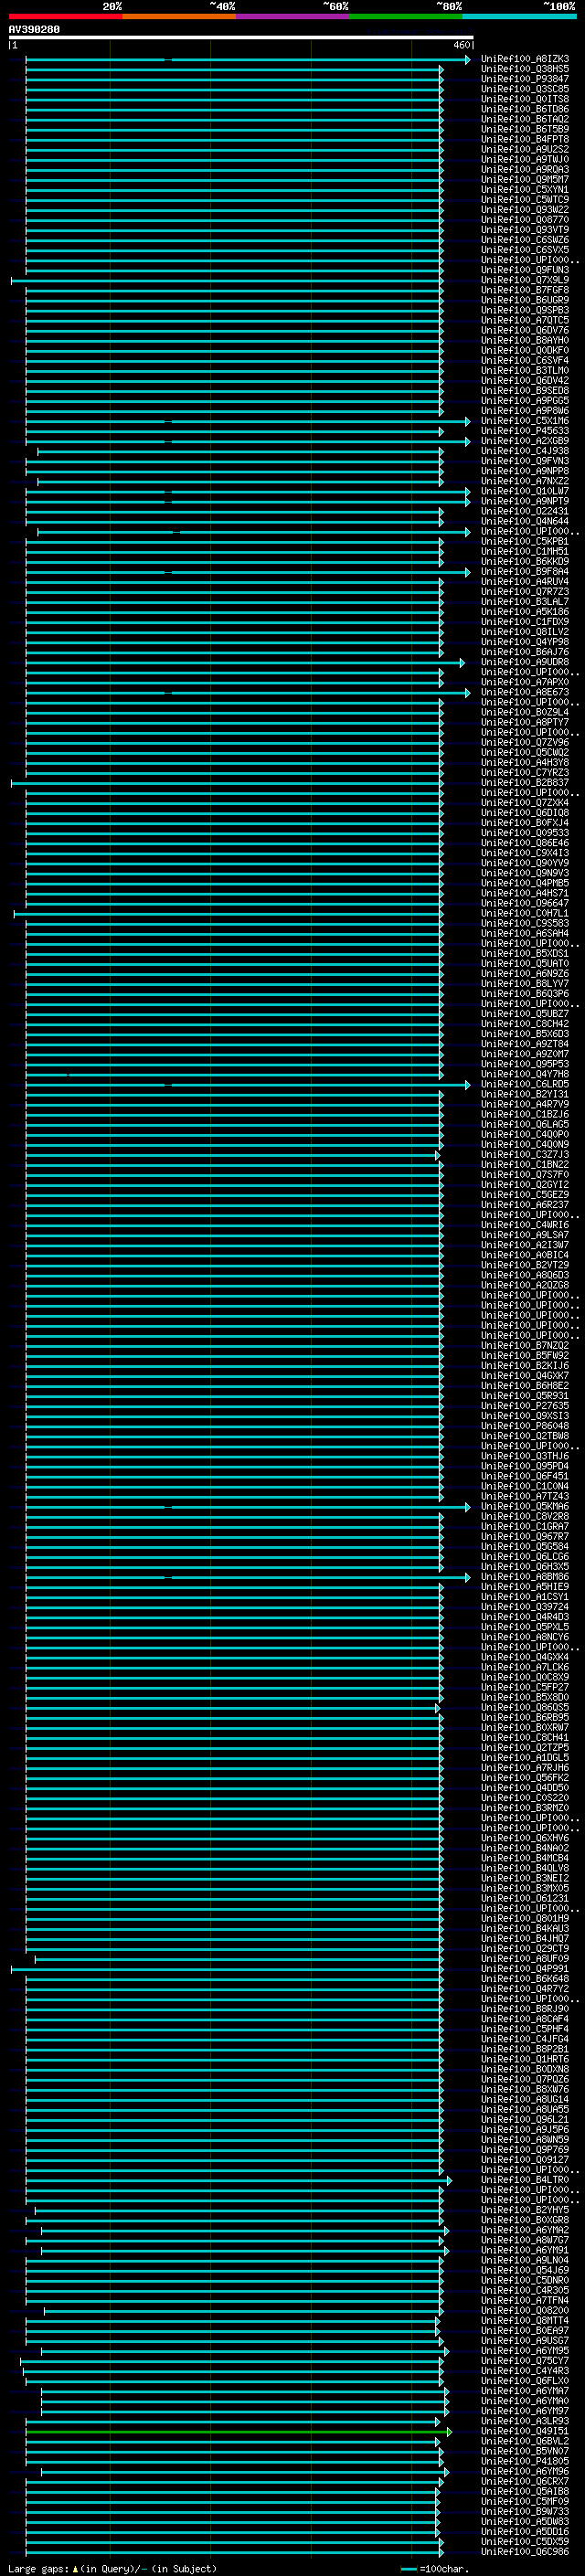Select label UniRef100_Q9FVN3

coord(525,461)
